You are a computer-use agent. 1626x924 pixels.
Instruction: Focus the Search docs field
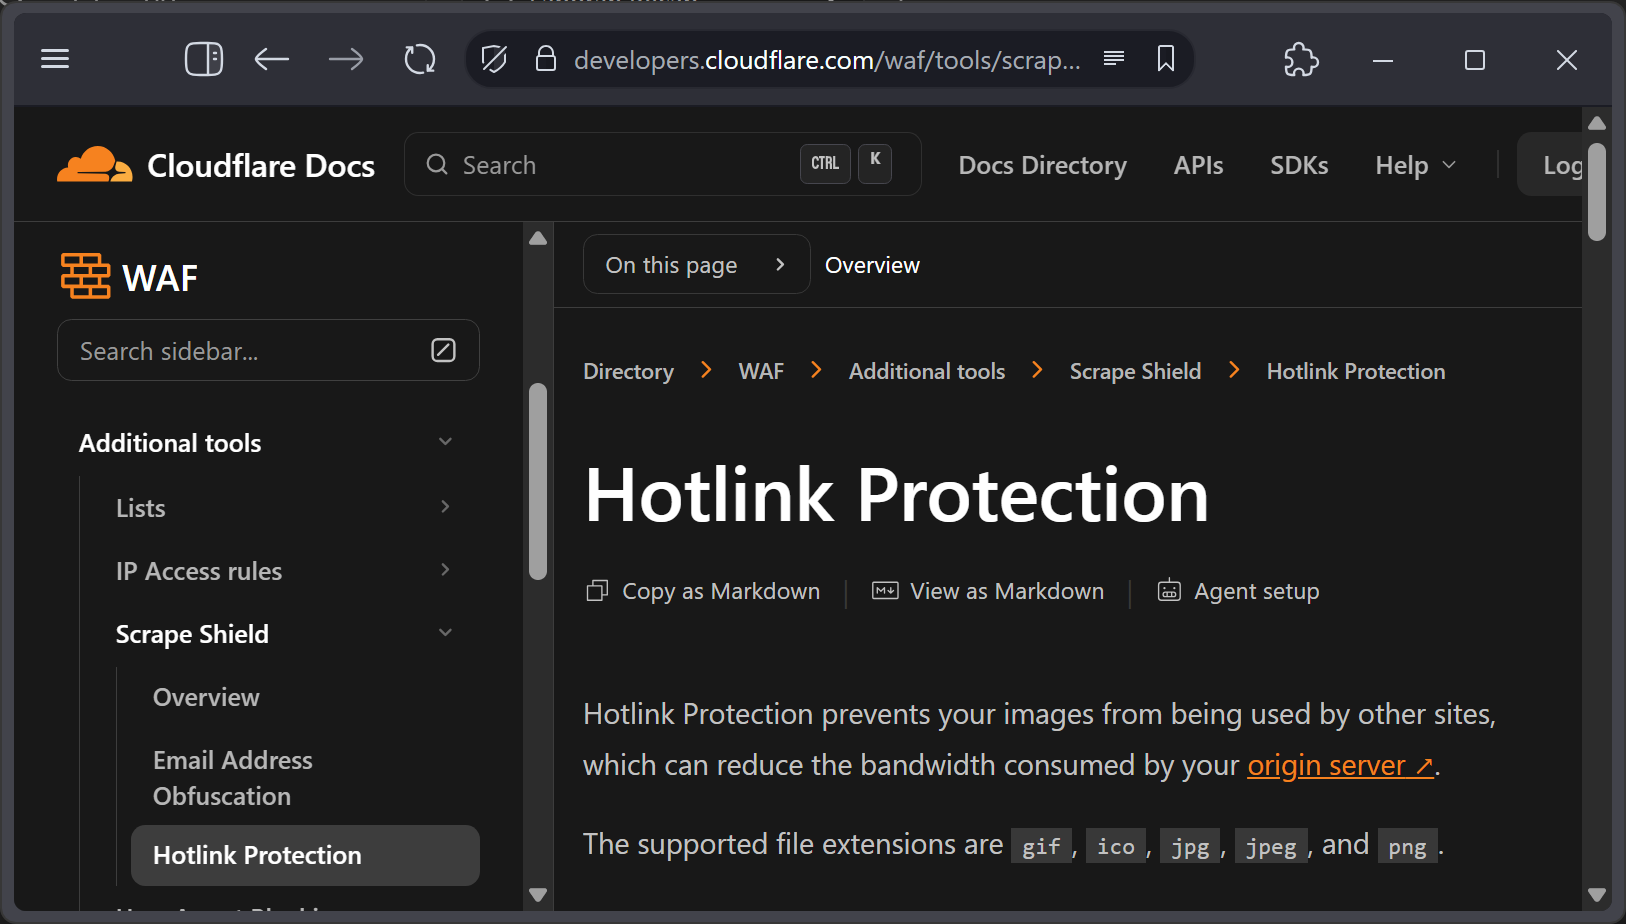click(662, 164)
